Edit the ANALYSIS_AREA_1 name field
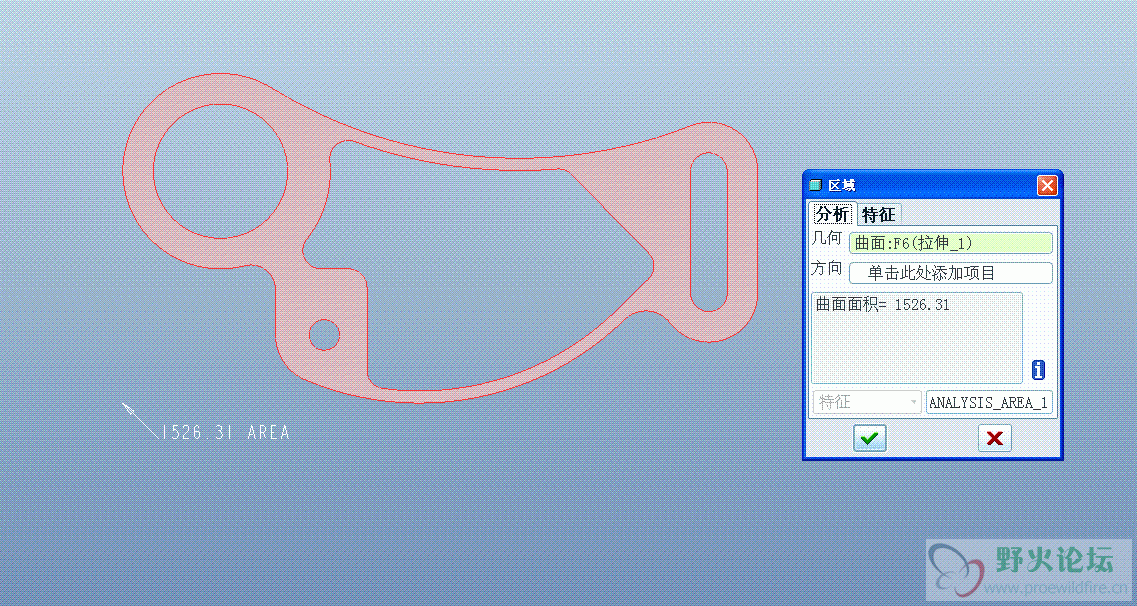This screenshot has width=1137, height=606. [x=989, y=402]
